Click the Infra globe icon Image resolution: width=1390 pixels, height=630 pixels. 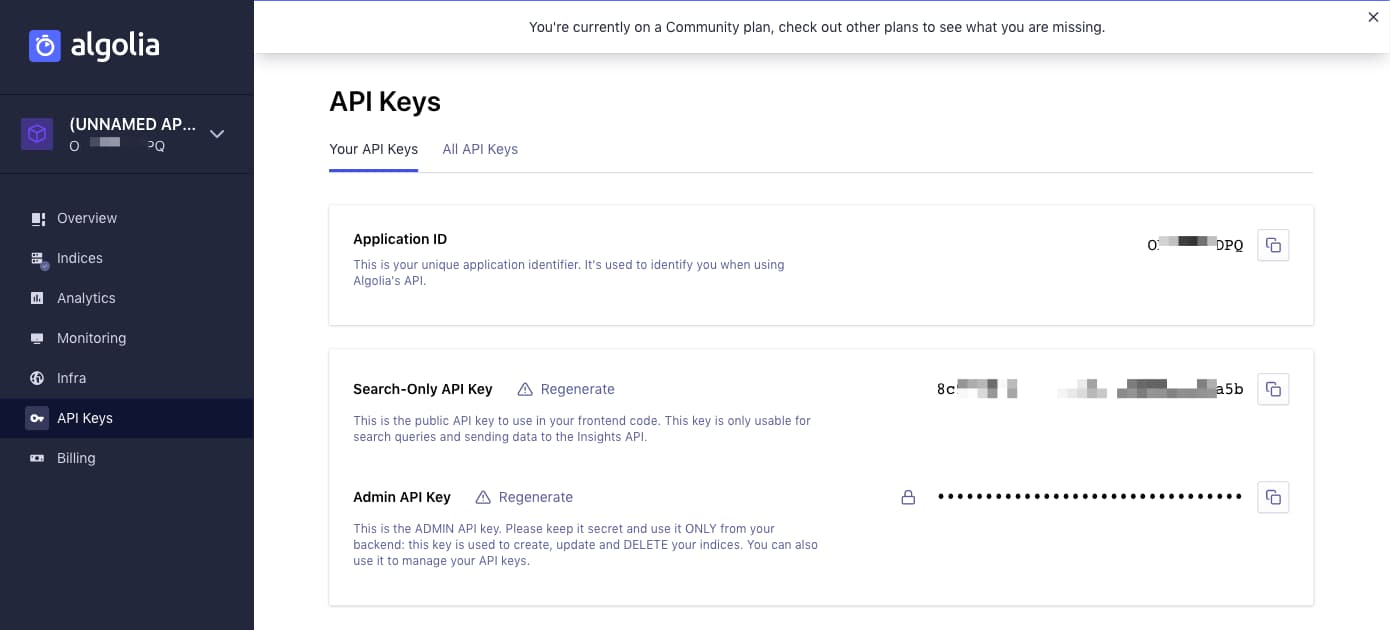pyautogui.click(x=38, y=377)
